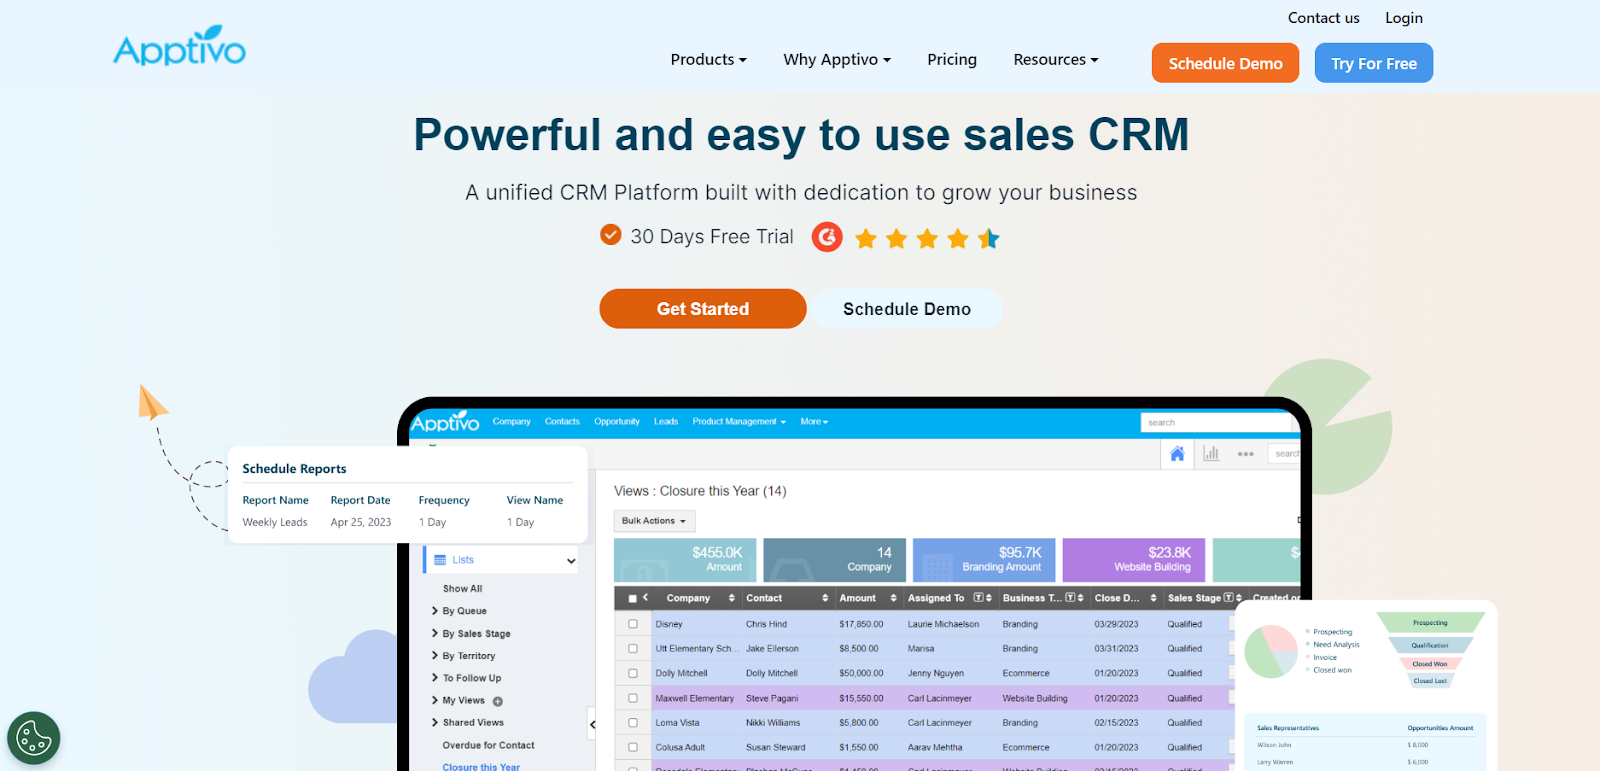Open the Bulk Actions dropdown
This screenshot has height=771, width=1600.
point(654,521)
